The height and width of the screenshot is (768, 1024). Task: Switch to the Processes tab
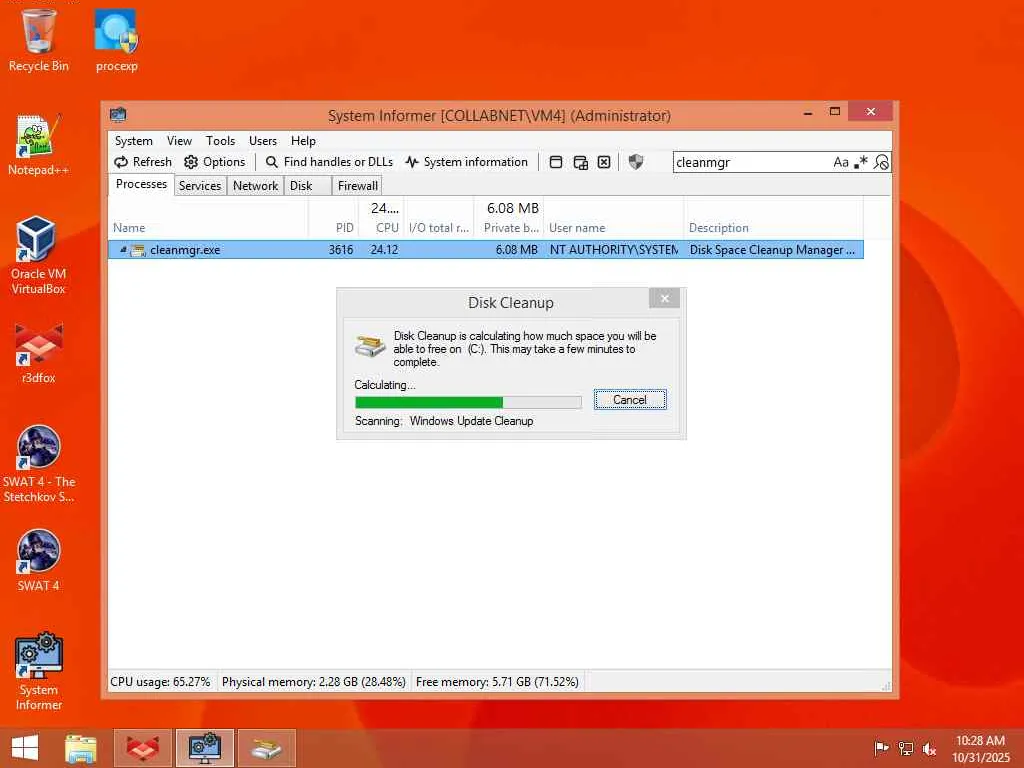(x=141, y=184)
